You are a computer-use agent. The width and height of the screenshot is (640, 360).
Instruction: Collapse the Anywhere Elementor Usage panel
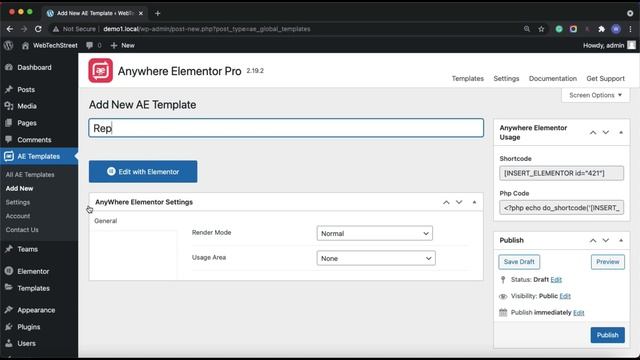click(621, 132)
